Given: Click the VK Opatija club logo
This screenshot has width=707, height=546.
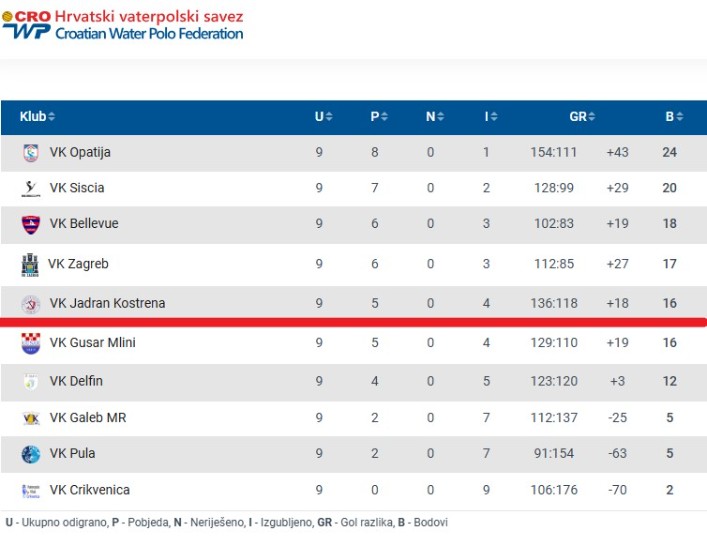Looking at the screenshot, I should tap(31, 153).
